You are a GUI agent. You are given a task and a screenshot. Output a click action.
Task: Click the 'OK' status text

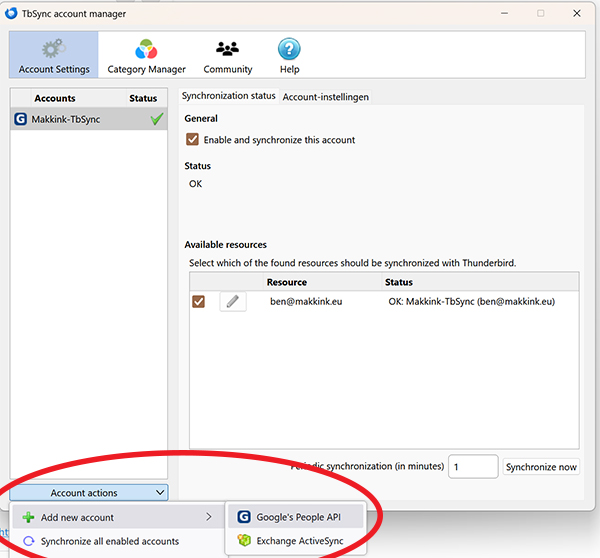(196, 184)
